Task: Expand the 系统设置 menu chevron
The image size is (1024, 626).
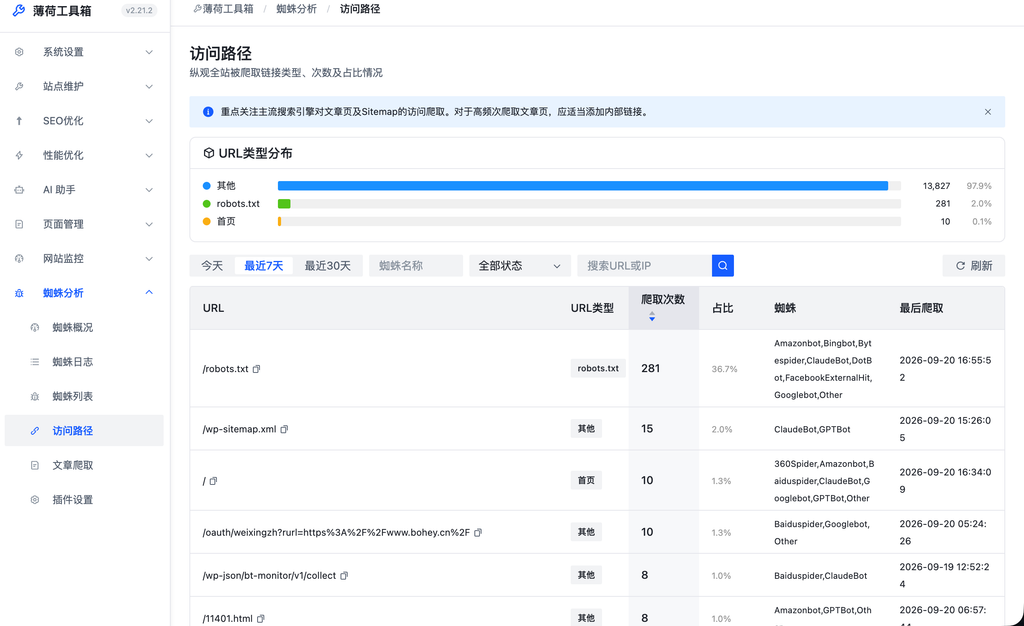Action: tap(149, 52)
